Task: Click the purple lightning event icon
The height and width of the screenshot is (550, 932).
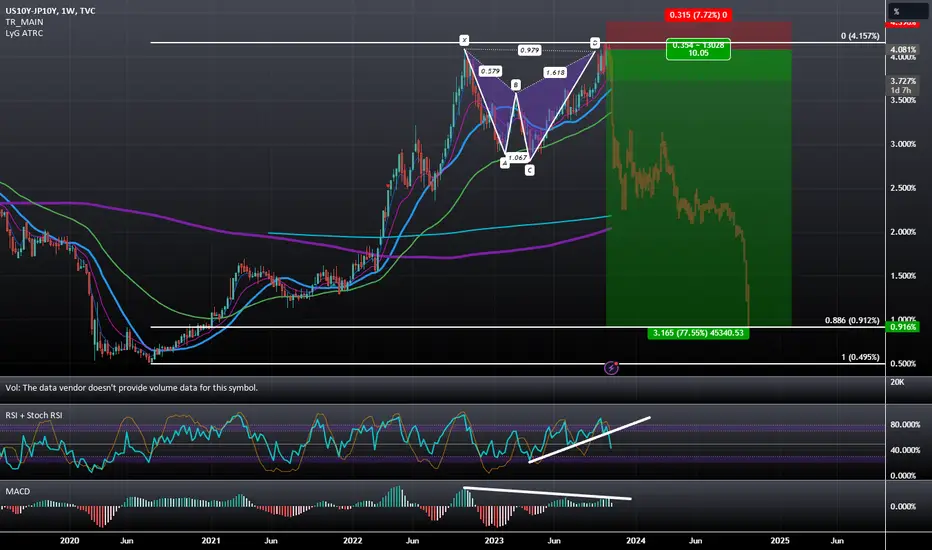Action: [611, 368]
